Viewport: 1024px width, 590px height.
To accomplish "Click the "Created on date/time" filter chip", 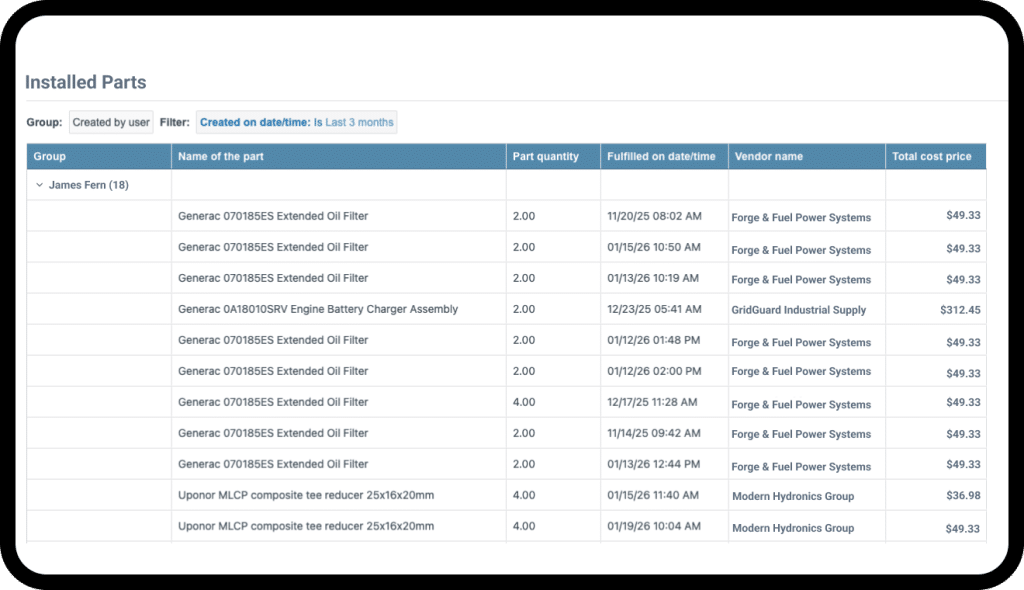I will 253,121.
